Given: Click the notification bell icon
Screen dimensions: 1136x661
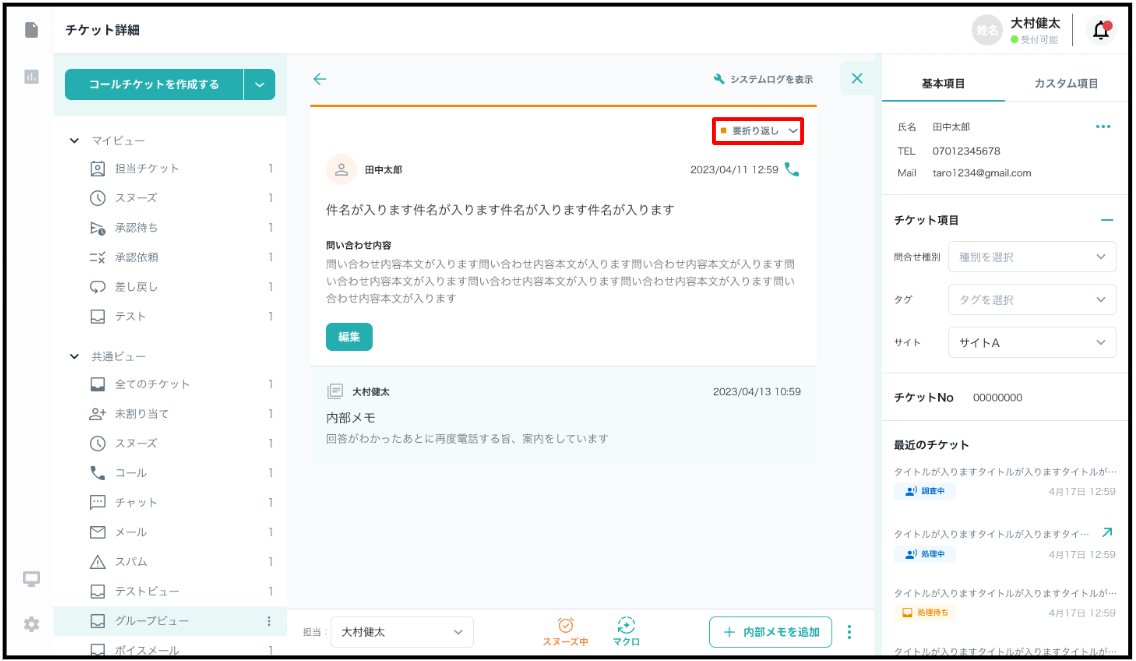Looking at the screenshot, I should coord(1101,30).
